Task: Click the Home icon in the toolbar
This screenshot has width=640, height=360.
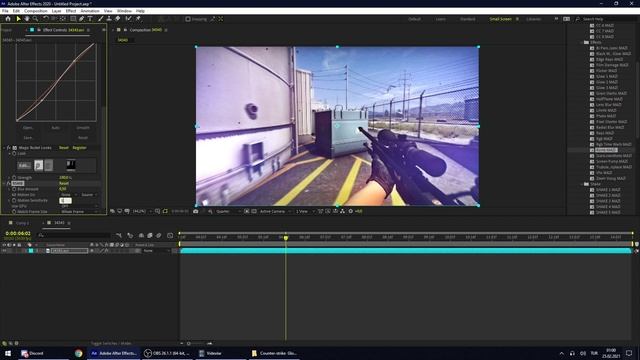Action: pos(8,19)
